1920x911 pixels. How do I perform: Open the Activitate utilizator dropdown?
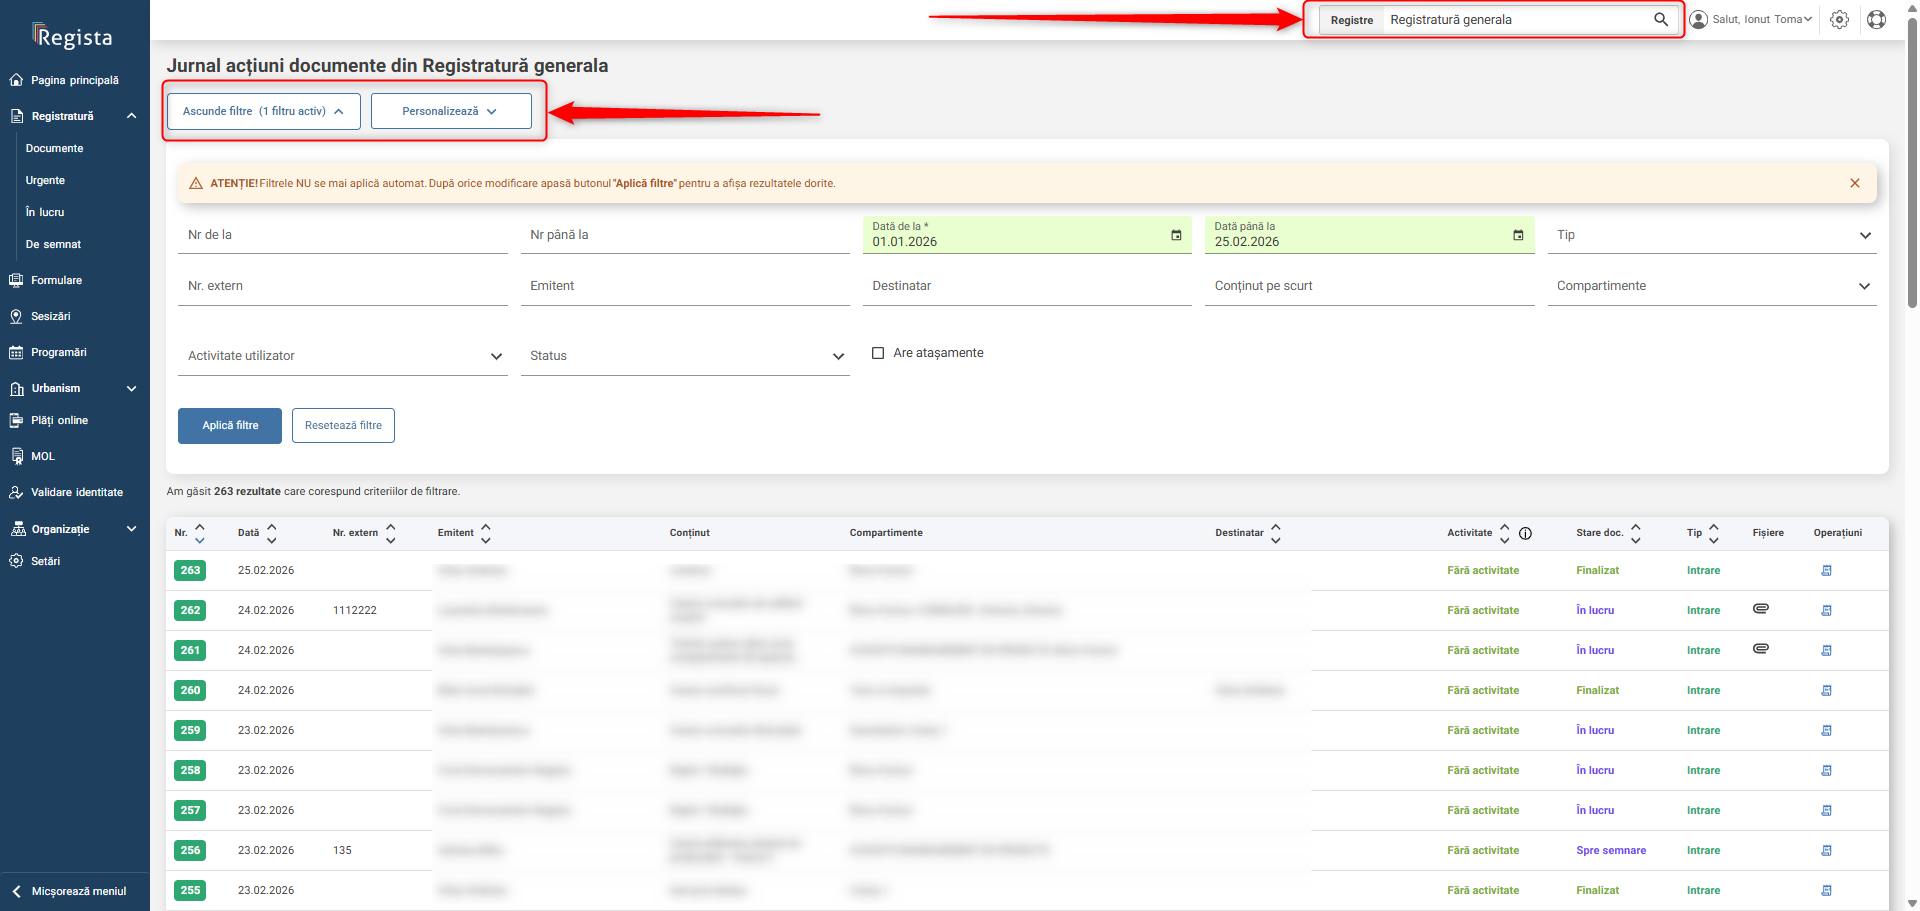[x=343, y=356]
